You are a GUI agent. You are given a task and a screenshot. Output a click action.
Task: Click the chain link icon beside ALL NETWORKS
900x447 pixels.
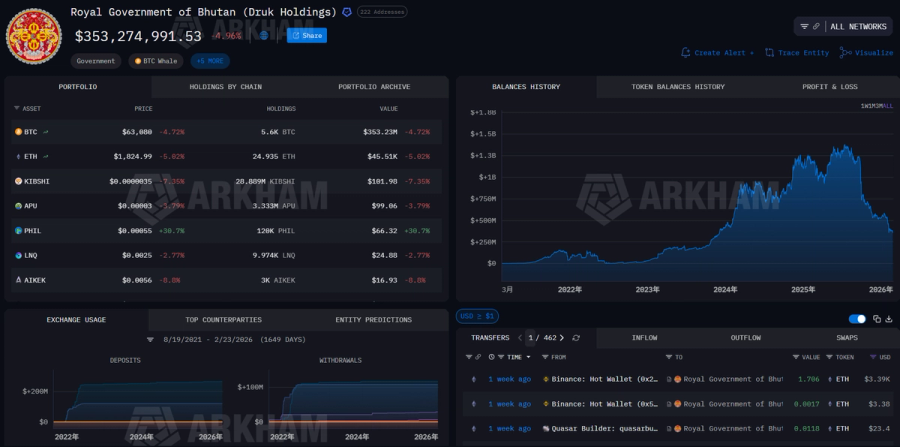coord(816,26)
